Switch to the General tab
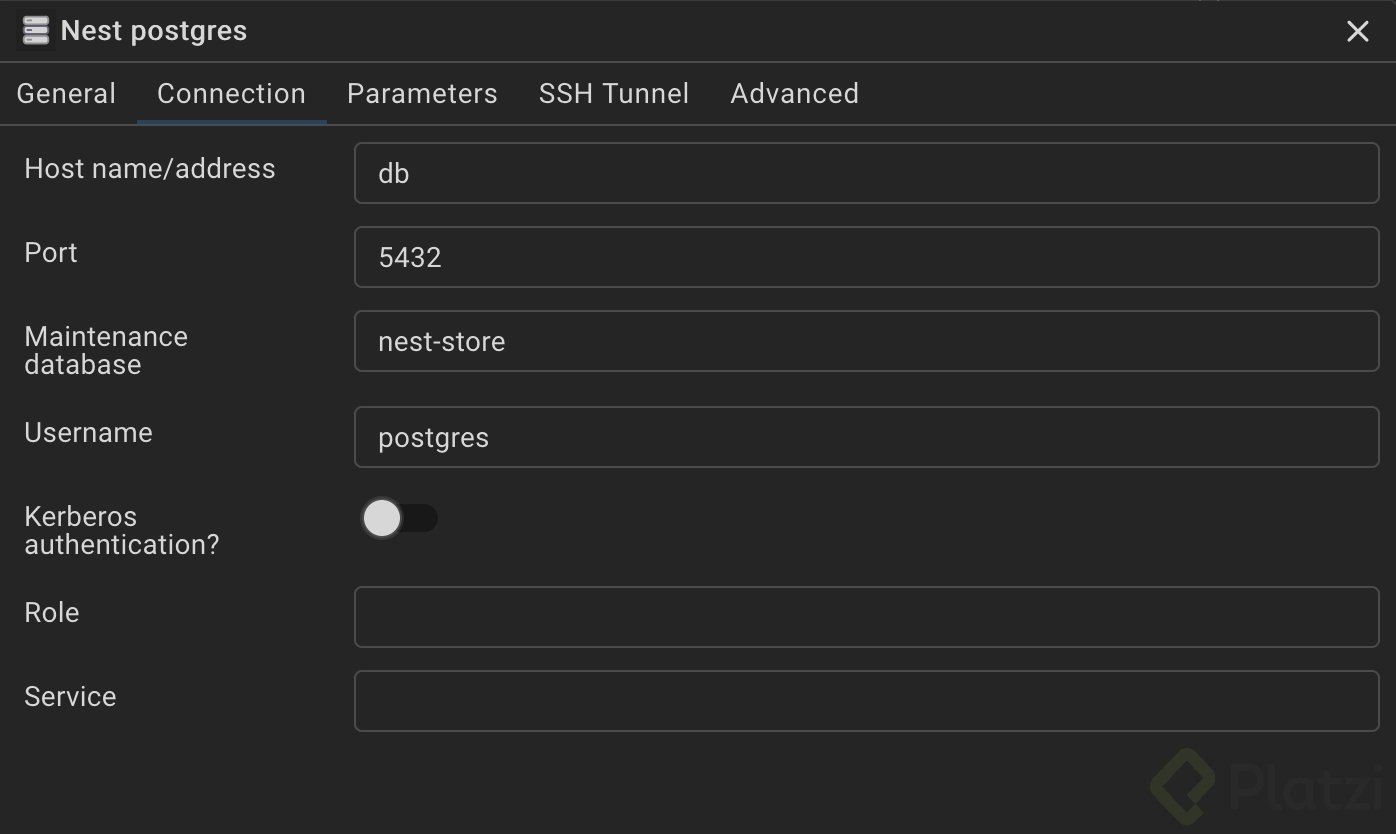The image size is (1396, 834). click(x=66, y=94)
